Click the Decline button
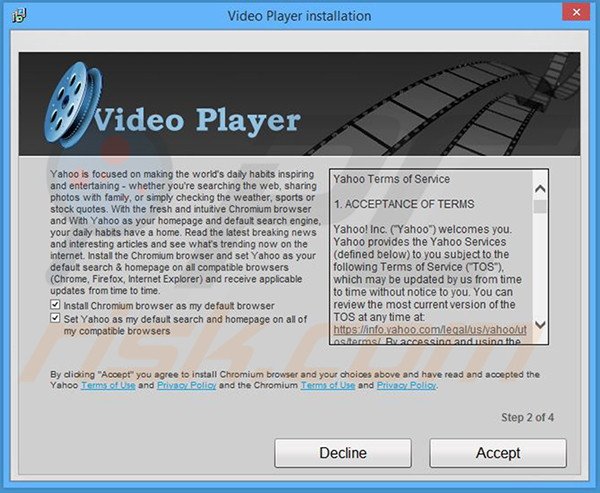The width and height of the screenshot is (600, 493). tap(343, 453)
